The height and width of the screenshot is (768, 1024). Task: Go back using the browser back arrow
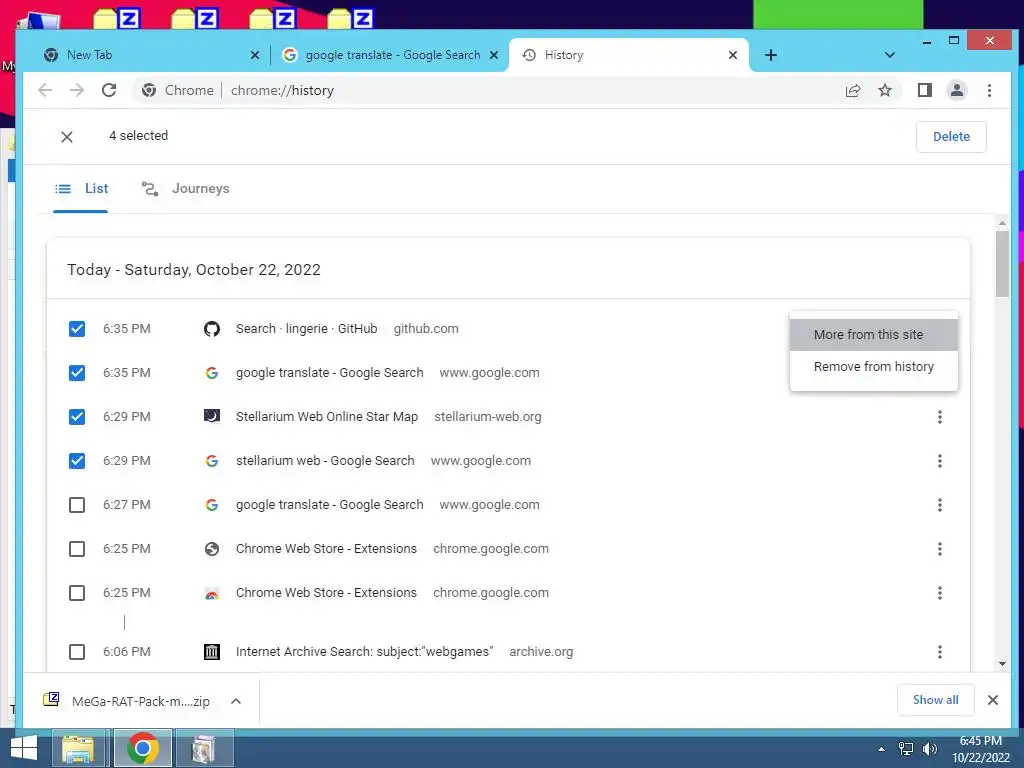click(x=45, y=90)
